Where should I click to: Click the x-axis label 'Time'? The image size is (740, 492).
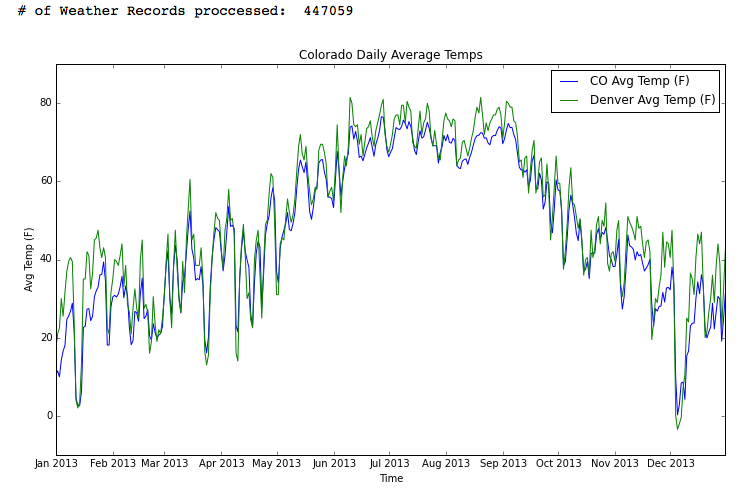coord(392,478)
